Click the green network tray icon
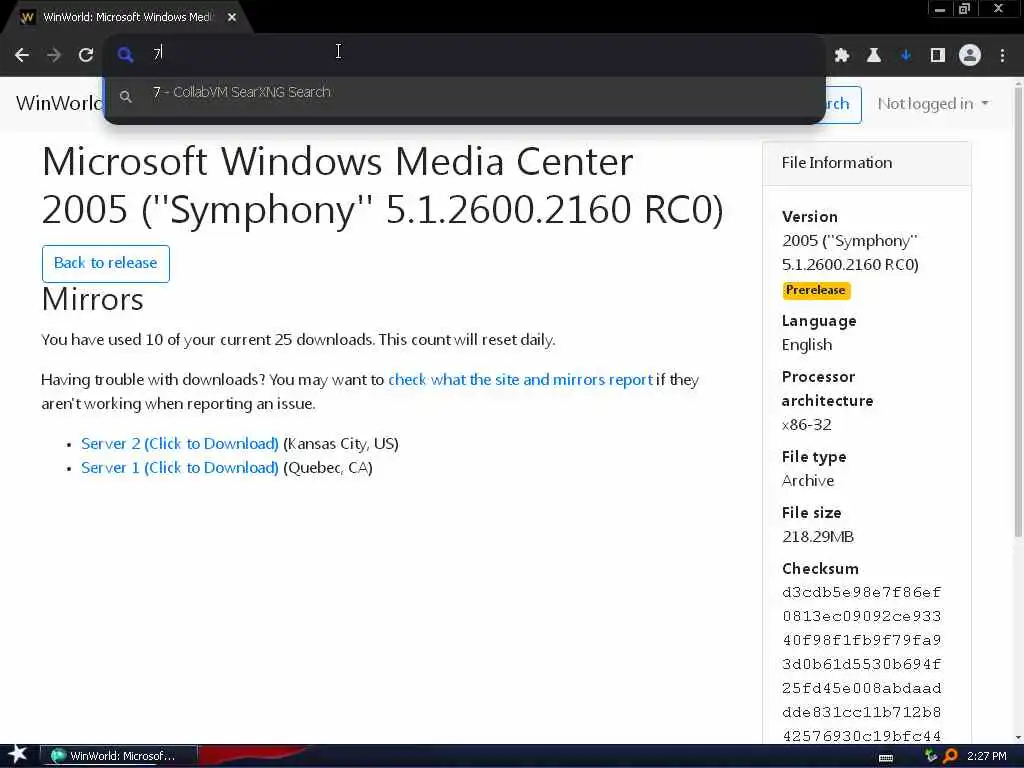This screenshot has width=1024, height=768. 931,756
